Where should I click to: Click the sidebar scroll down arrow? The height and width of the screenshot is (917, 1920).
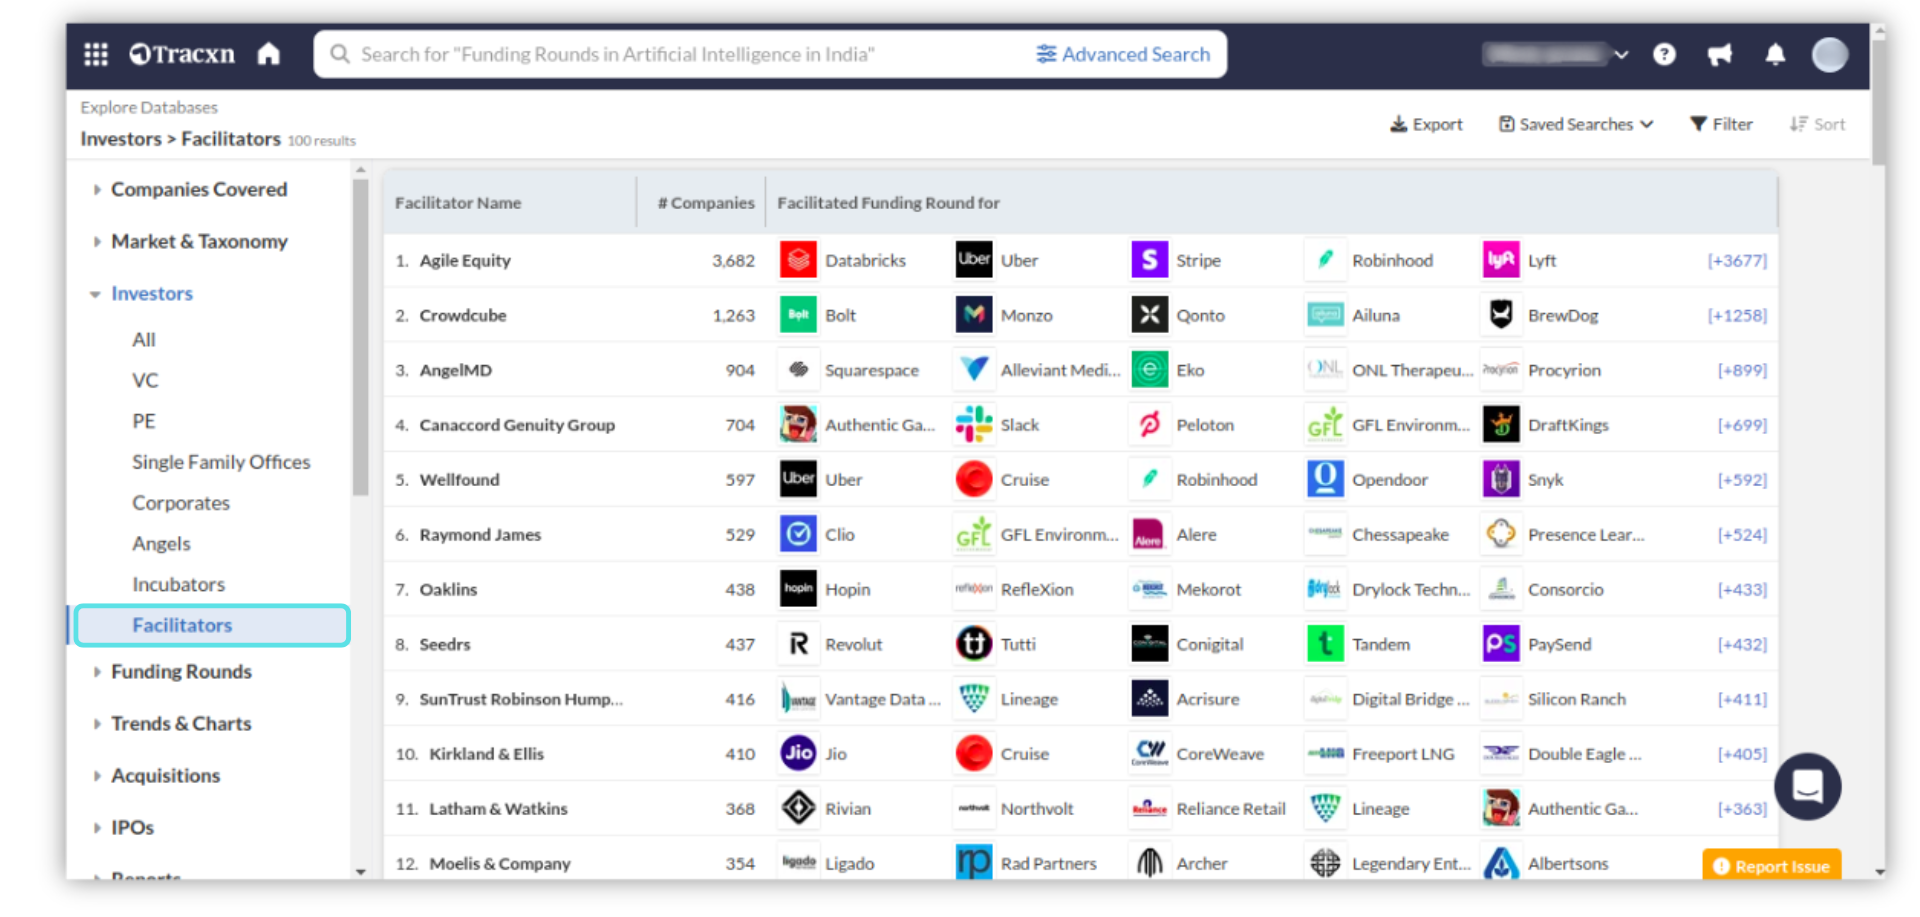[x=361, y=872]
